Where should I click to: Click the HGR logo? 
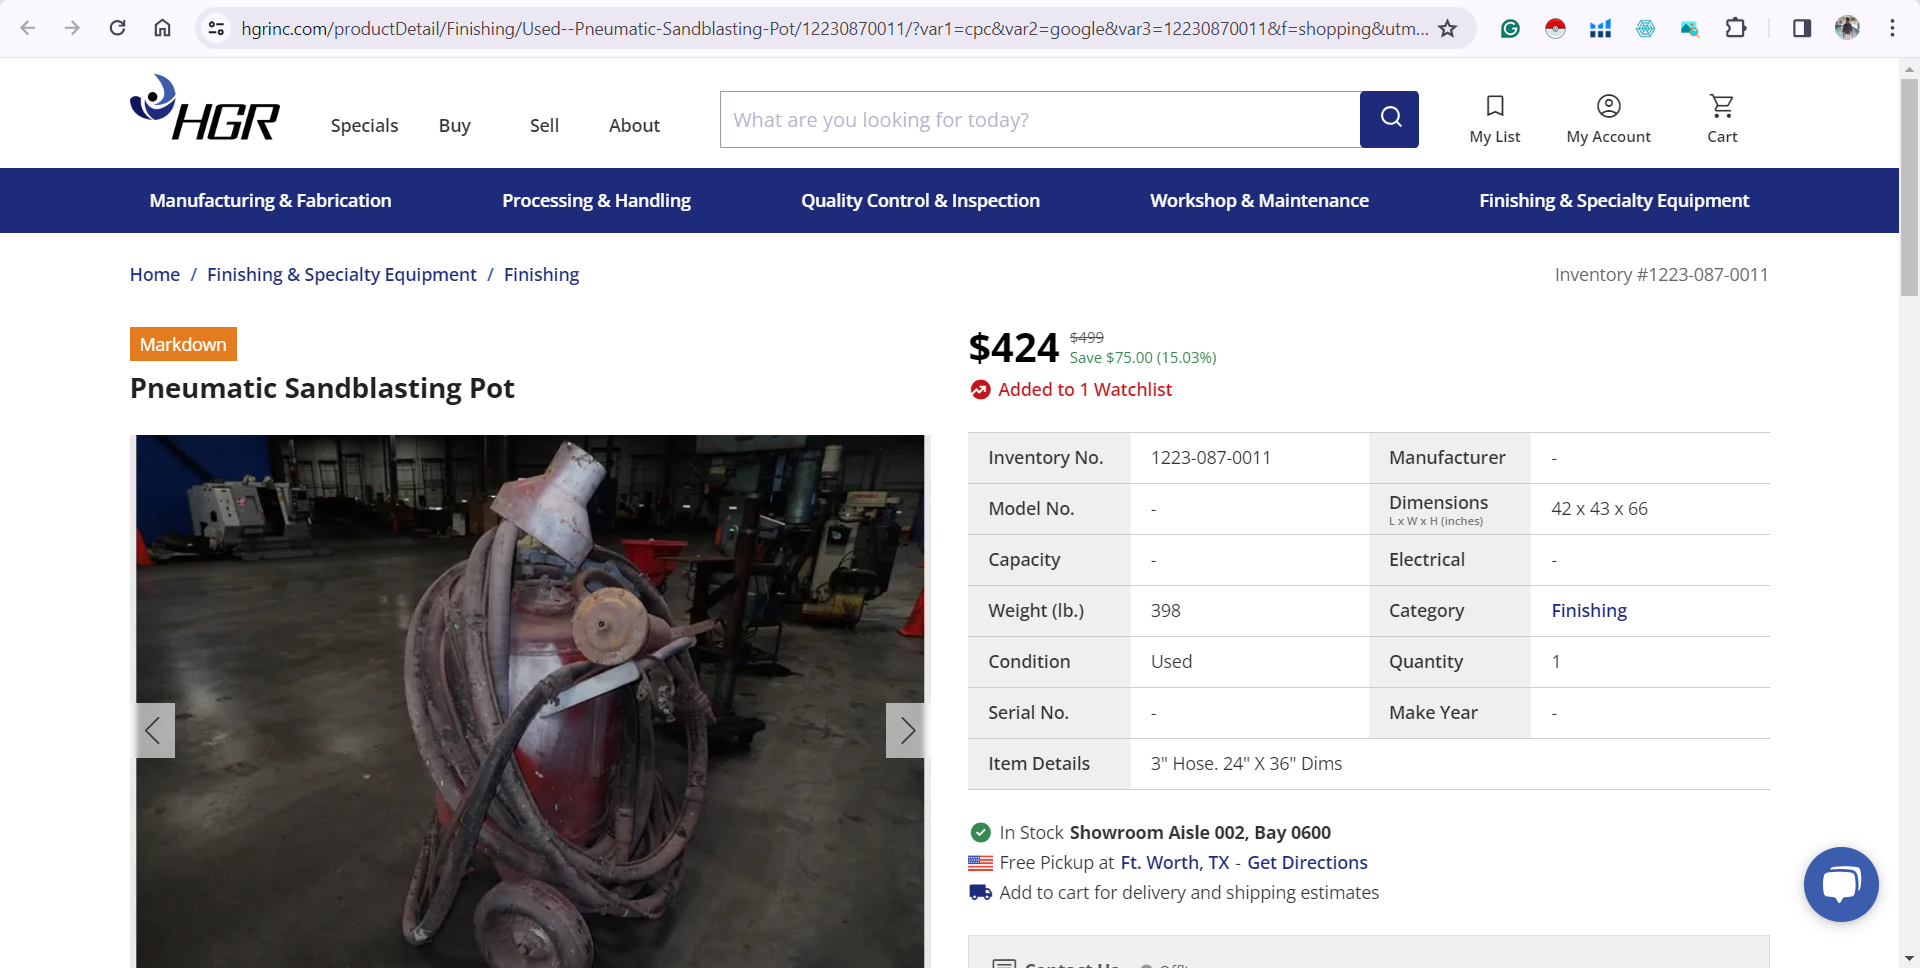(205, 108)
